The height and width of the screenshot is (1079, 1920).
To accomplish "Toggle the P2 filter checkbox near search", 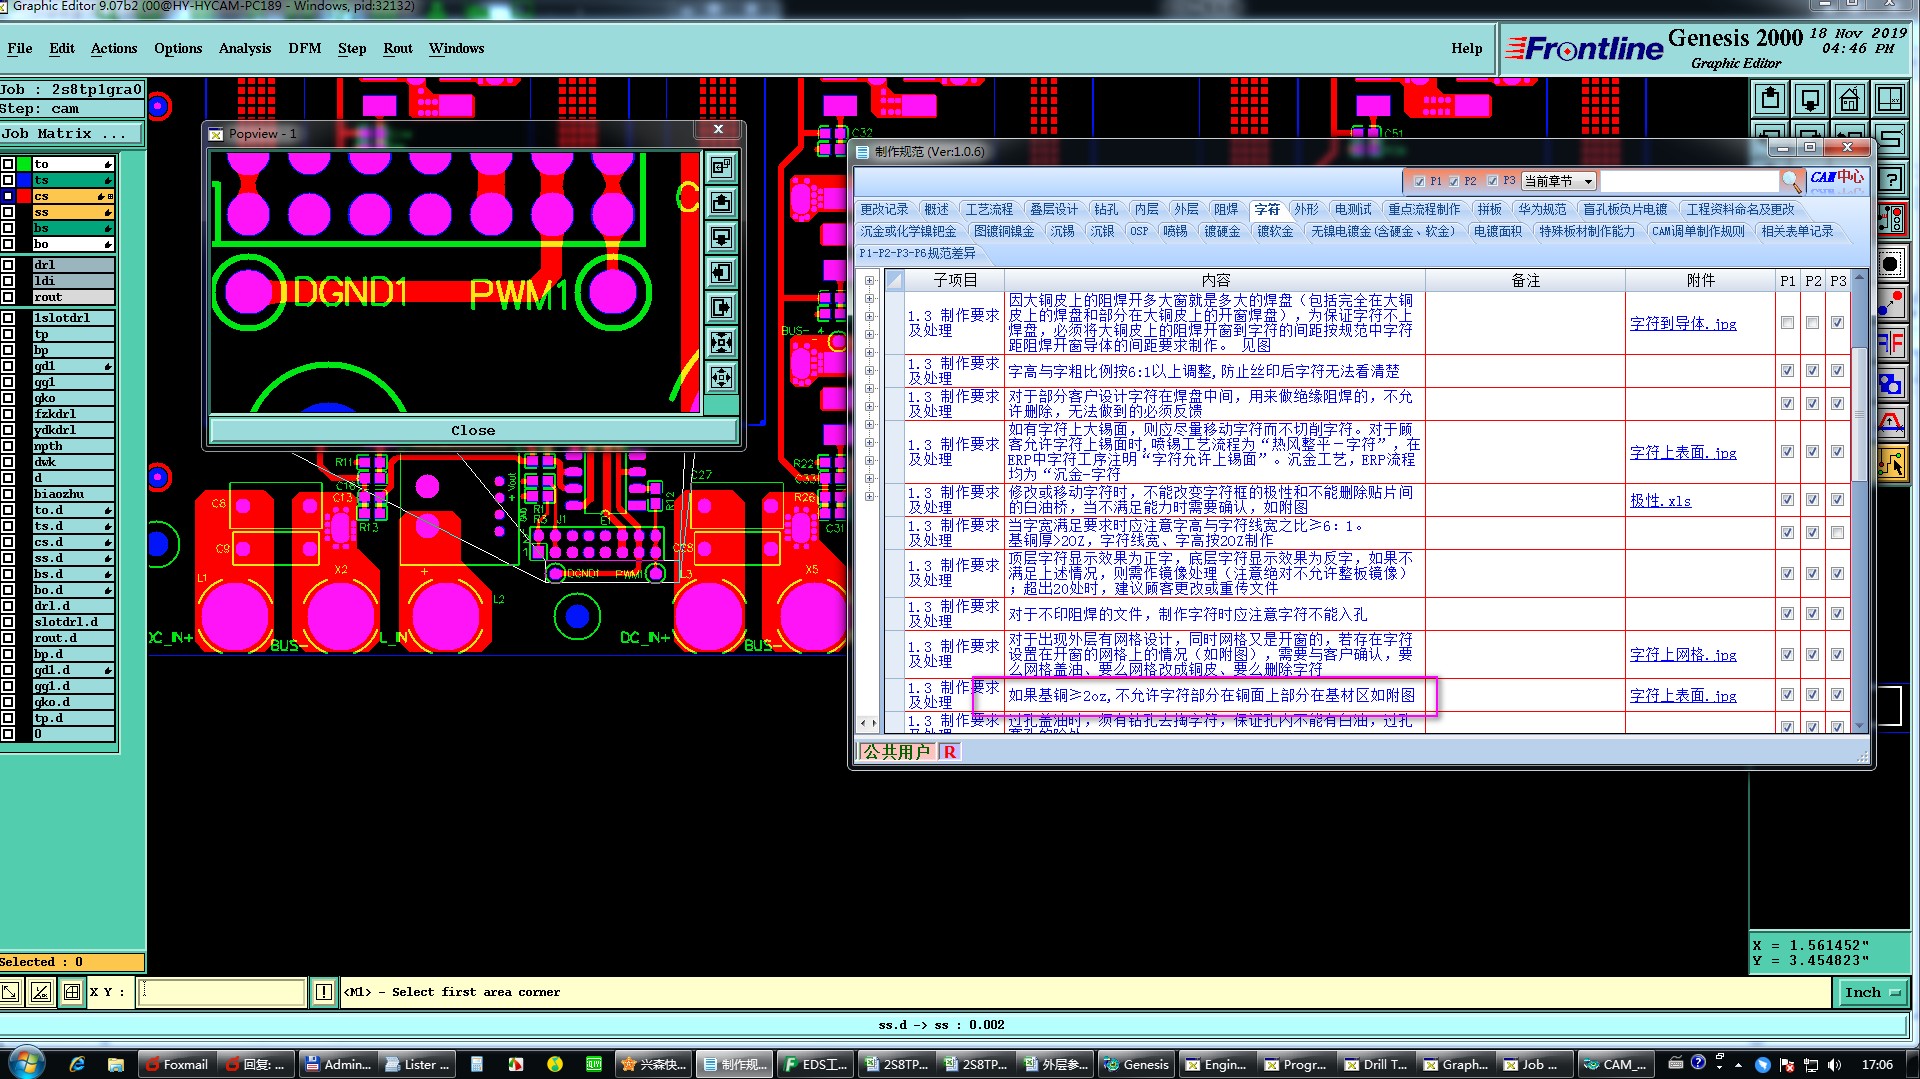I will [x=1454, y=182].
